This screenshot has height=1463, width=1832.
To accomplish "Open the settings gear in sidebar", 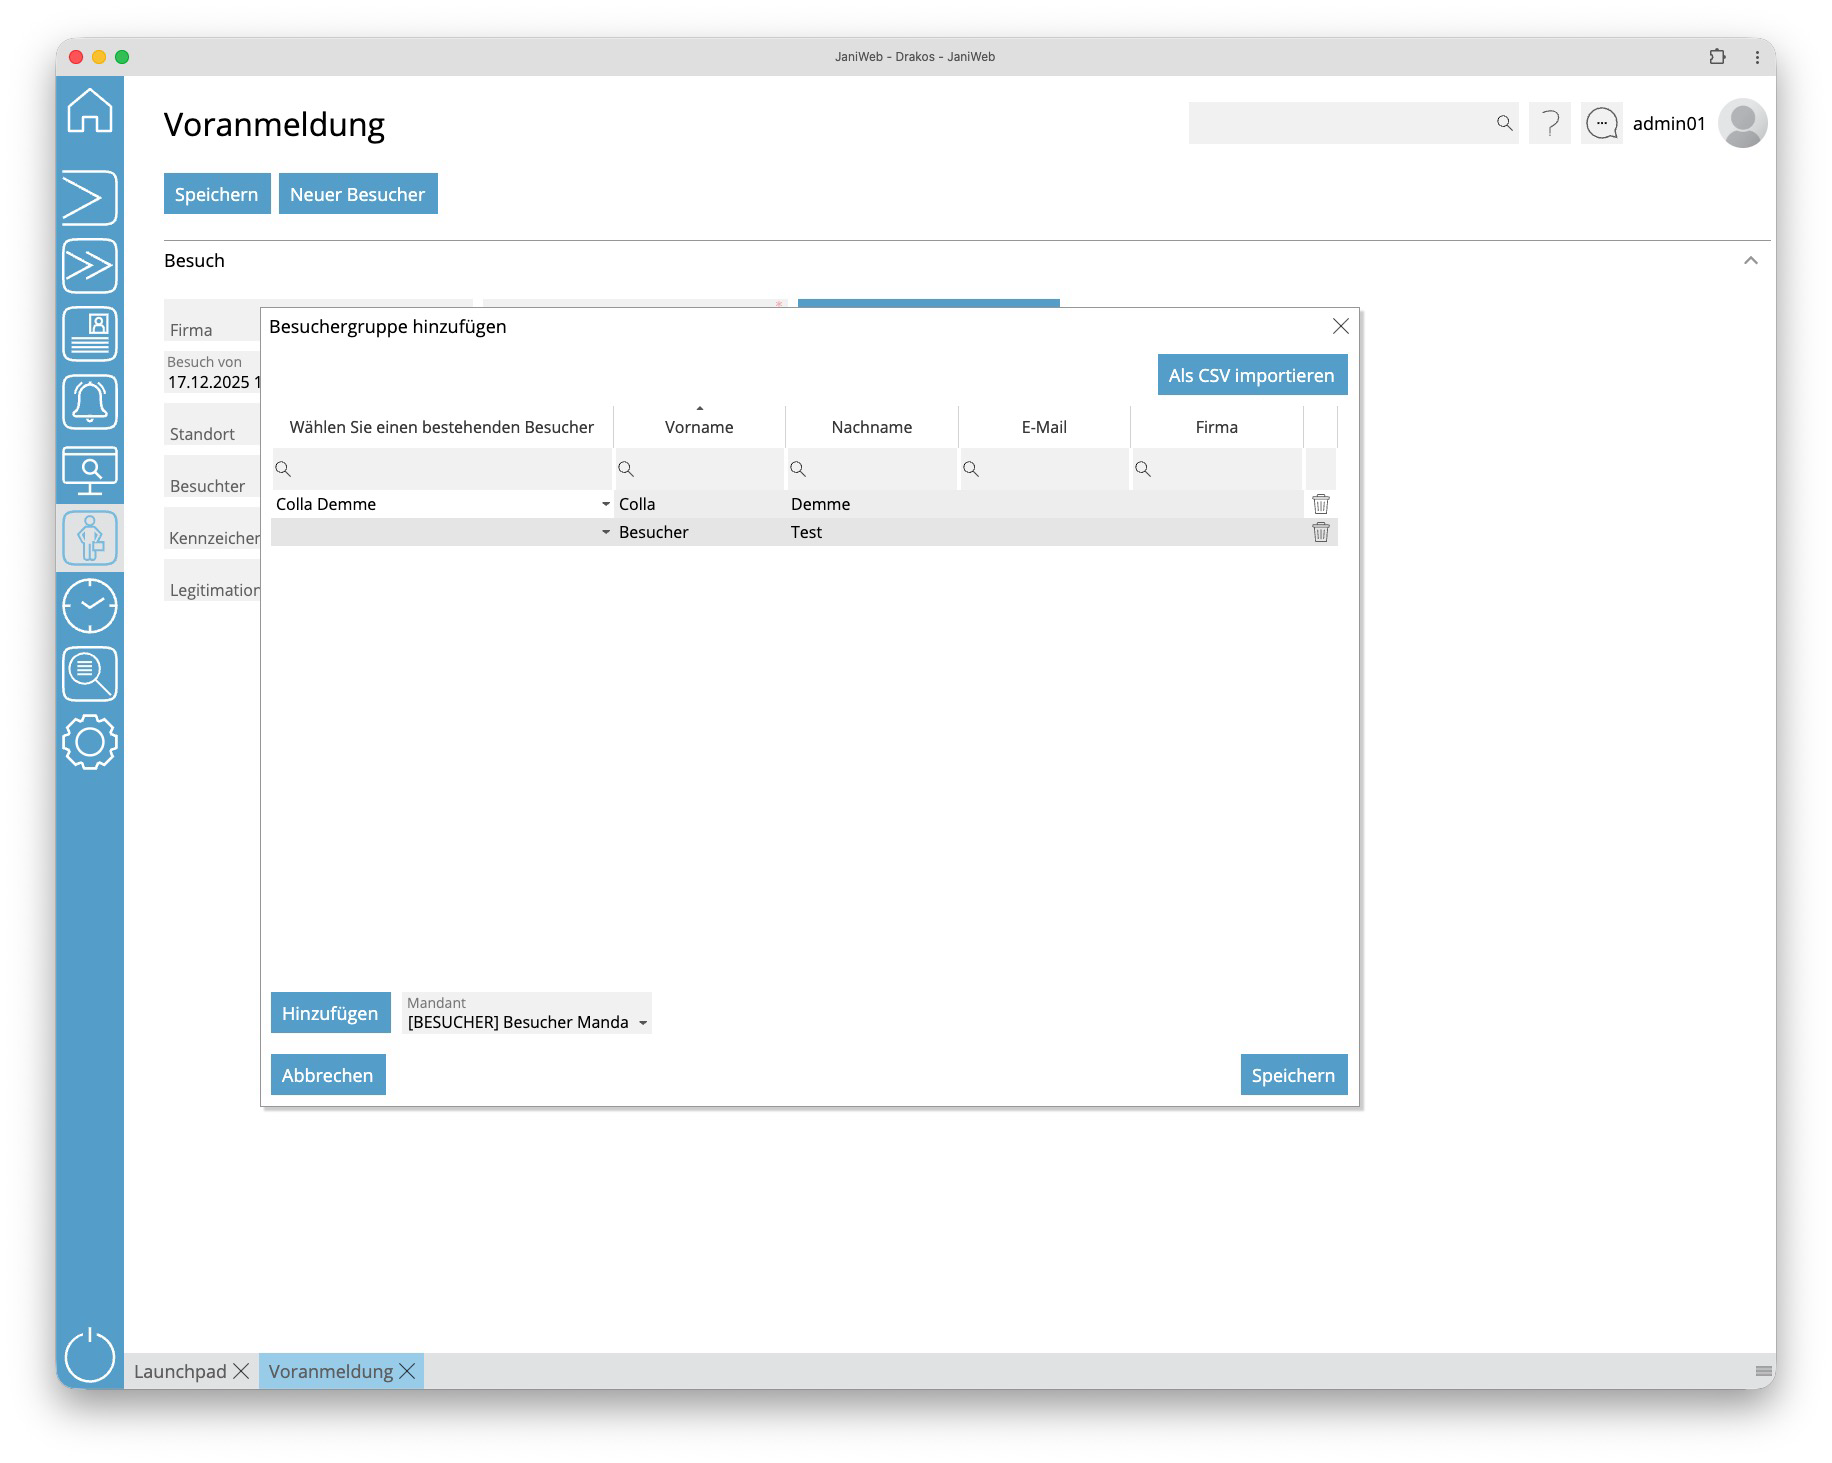I will (x=90, y=742).
